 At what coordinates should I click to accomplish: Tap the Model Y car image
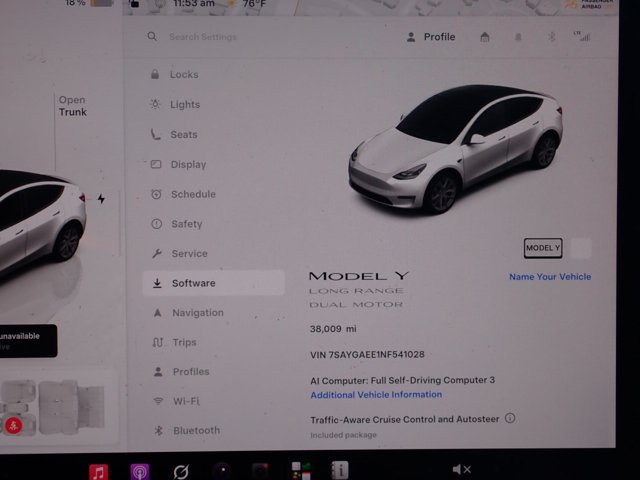click(456, 149)
